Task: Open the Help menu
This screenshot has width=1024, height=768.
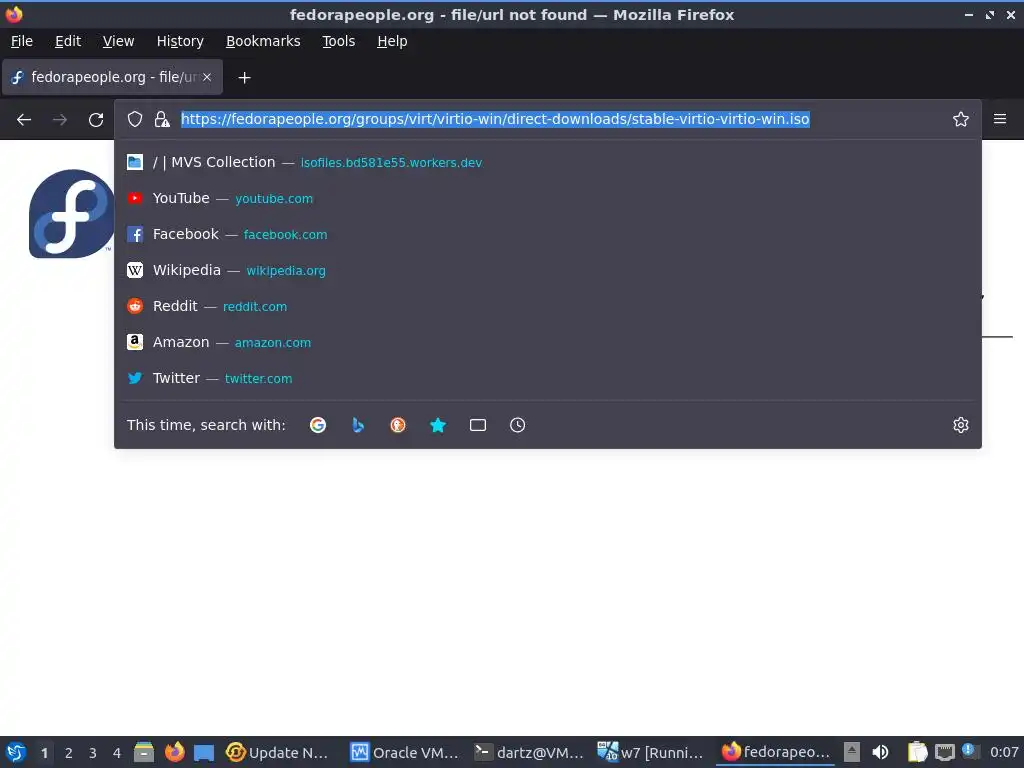Action: tap(392, 41)
